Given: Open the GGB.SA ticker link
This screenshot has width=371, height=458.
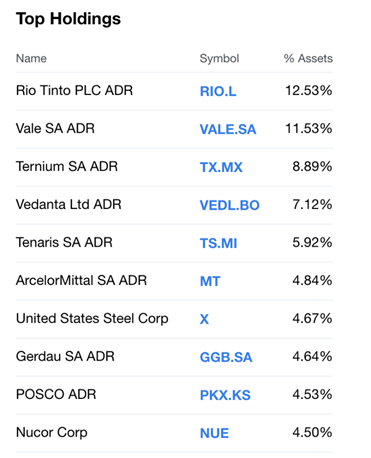Looking at the screenshot, I should click(226, 357).
